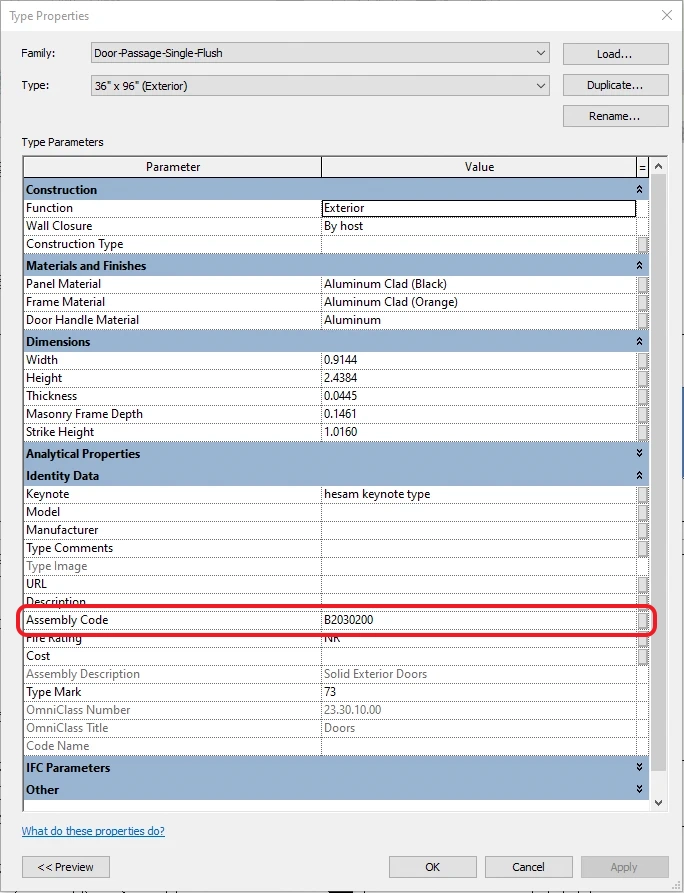Collapse the Dimensions group
Screen dimensions: 684x893
tap(639, 342)
